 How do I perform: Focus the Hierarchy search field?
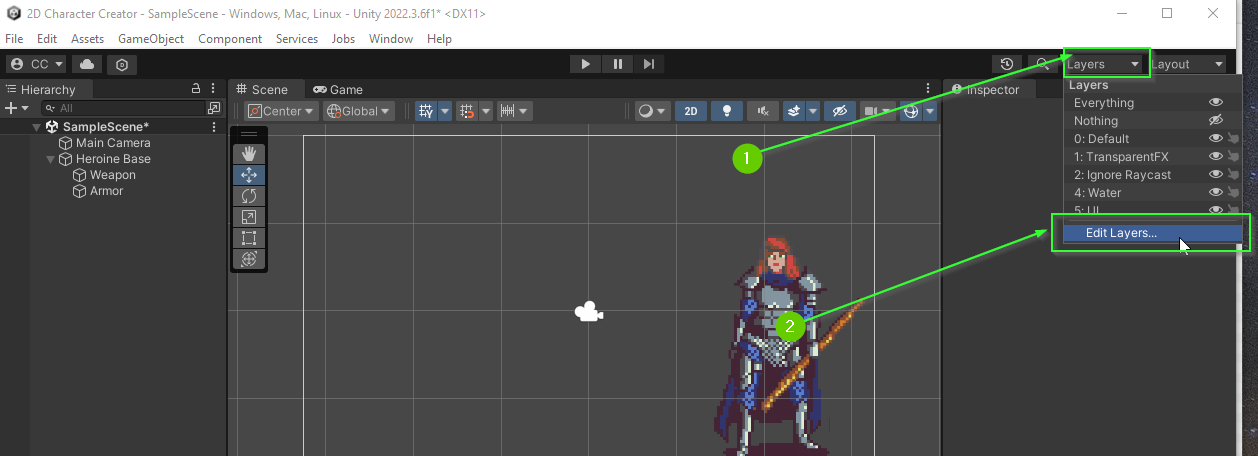click(123, 108)
